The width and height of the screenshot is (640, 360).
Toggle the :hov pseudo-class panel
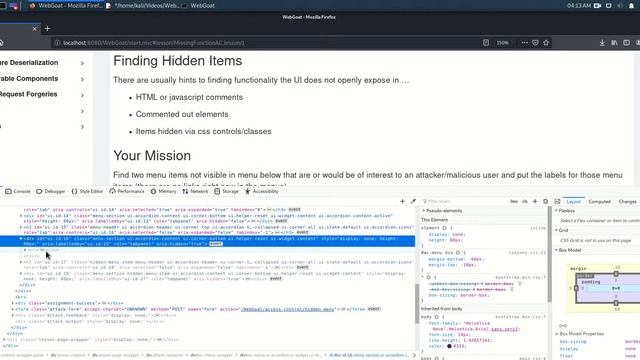click(514, 201)
